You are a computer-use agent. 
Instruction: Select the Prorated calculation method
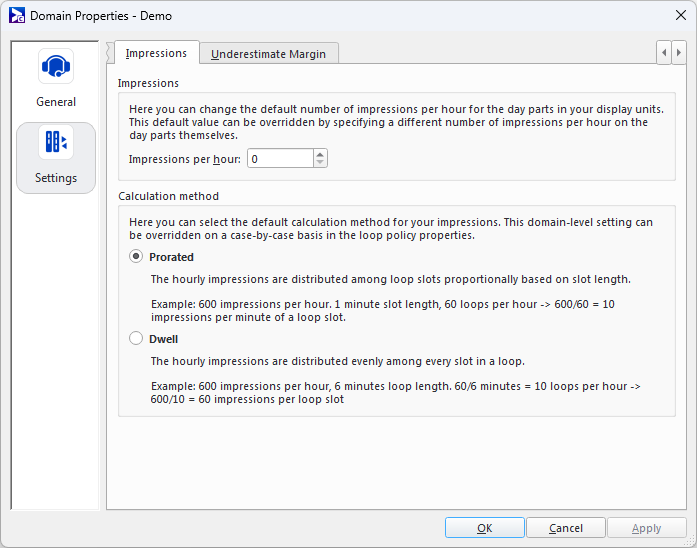pyautogui.click(x=136, y=257)
